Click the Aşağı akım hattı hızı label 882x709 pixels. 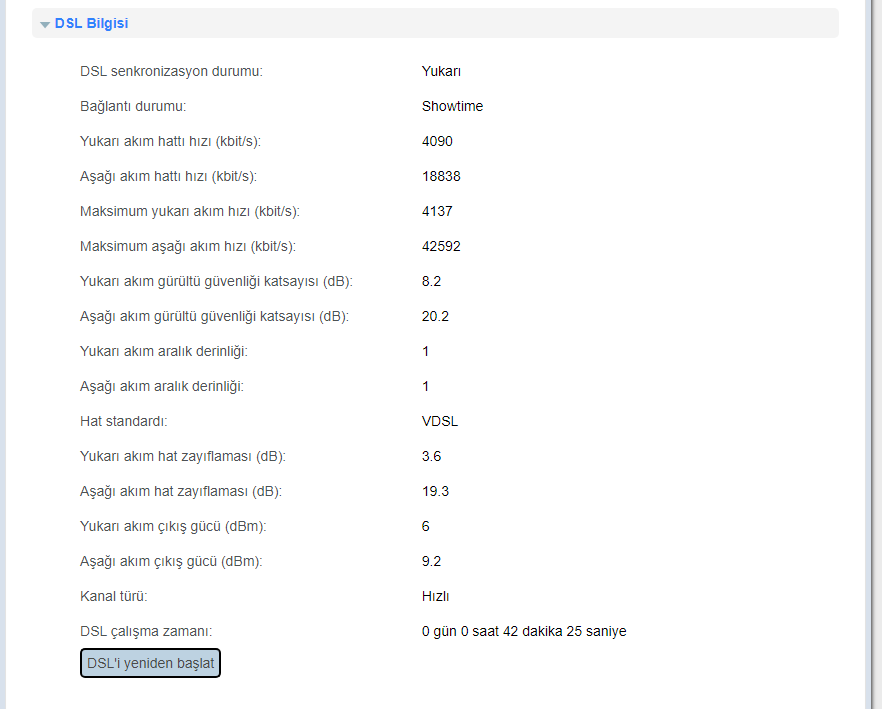coord(168,176)
